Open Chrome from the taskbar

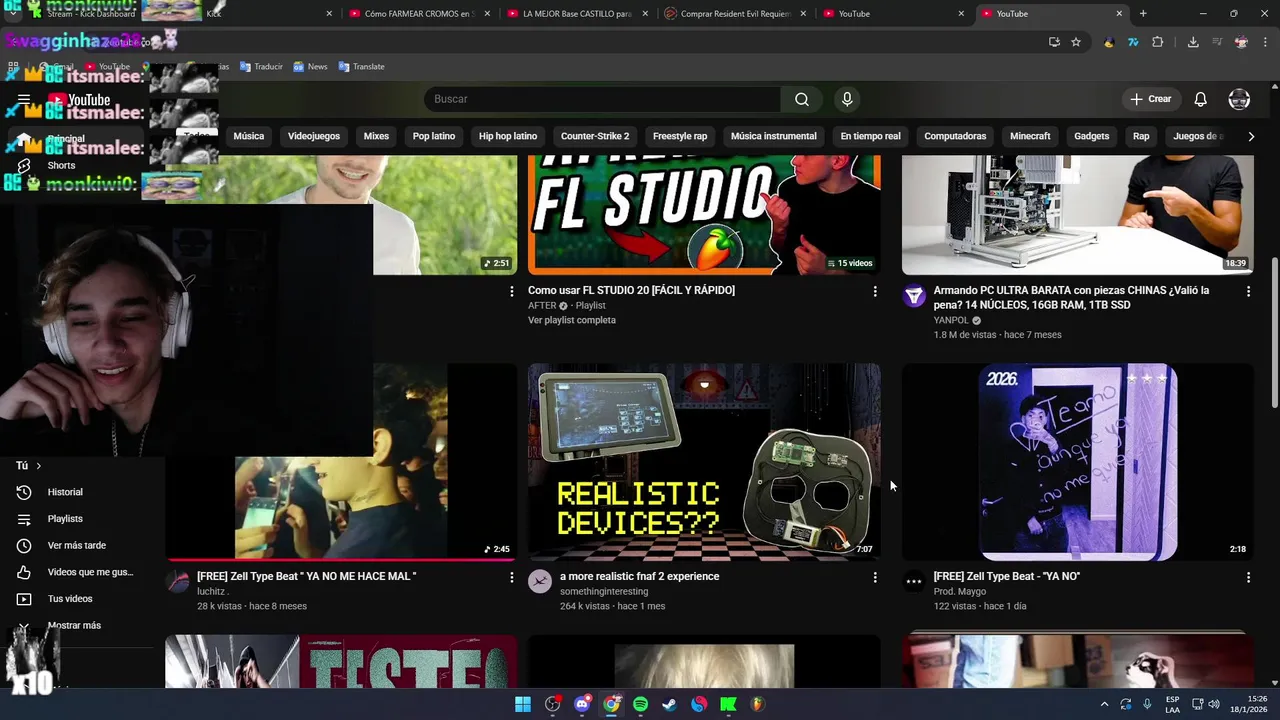point(611,704)
